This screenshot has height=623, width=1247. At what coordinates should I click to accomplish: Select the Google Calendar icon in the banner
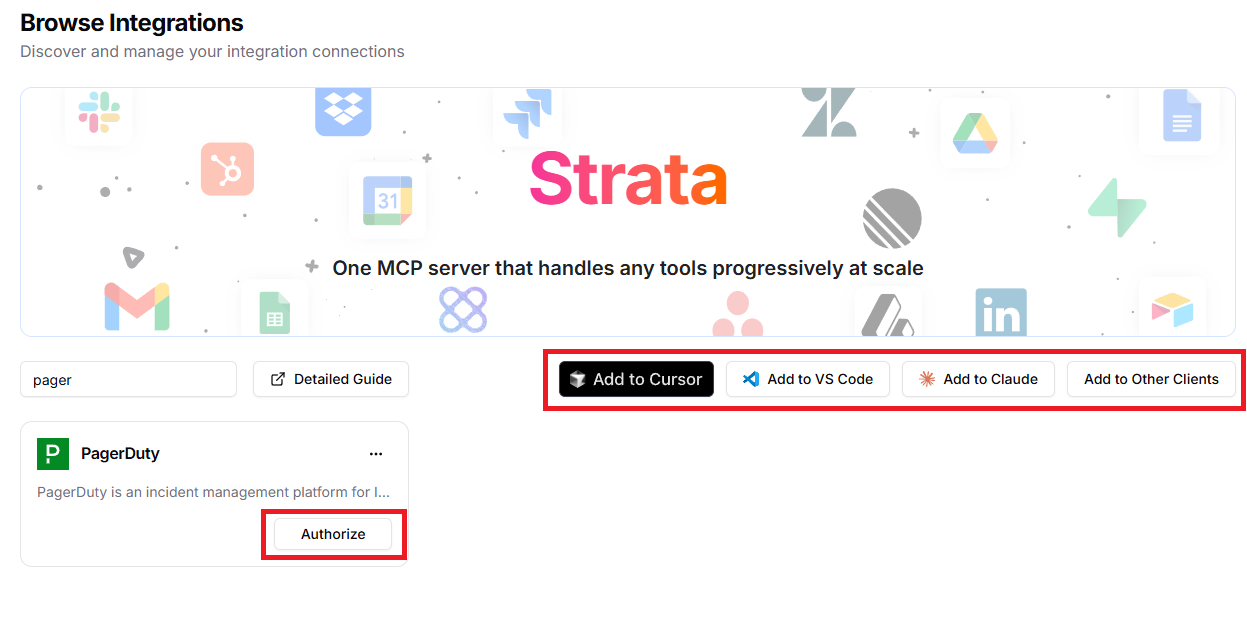(x=390, y=201)
